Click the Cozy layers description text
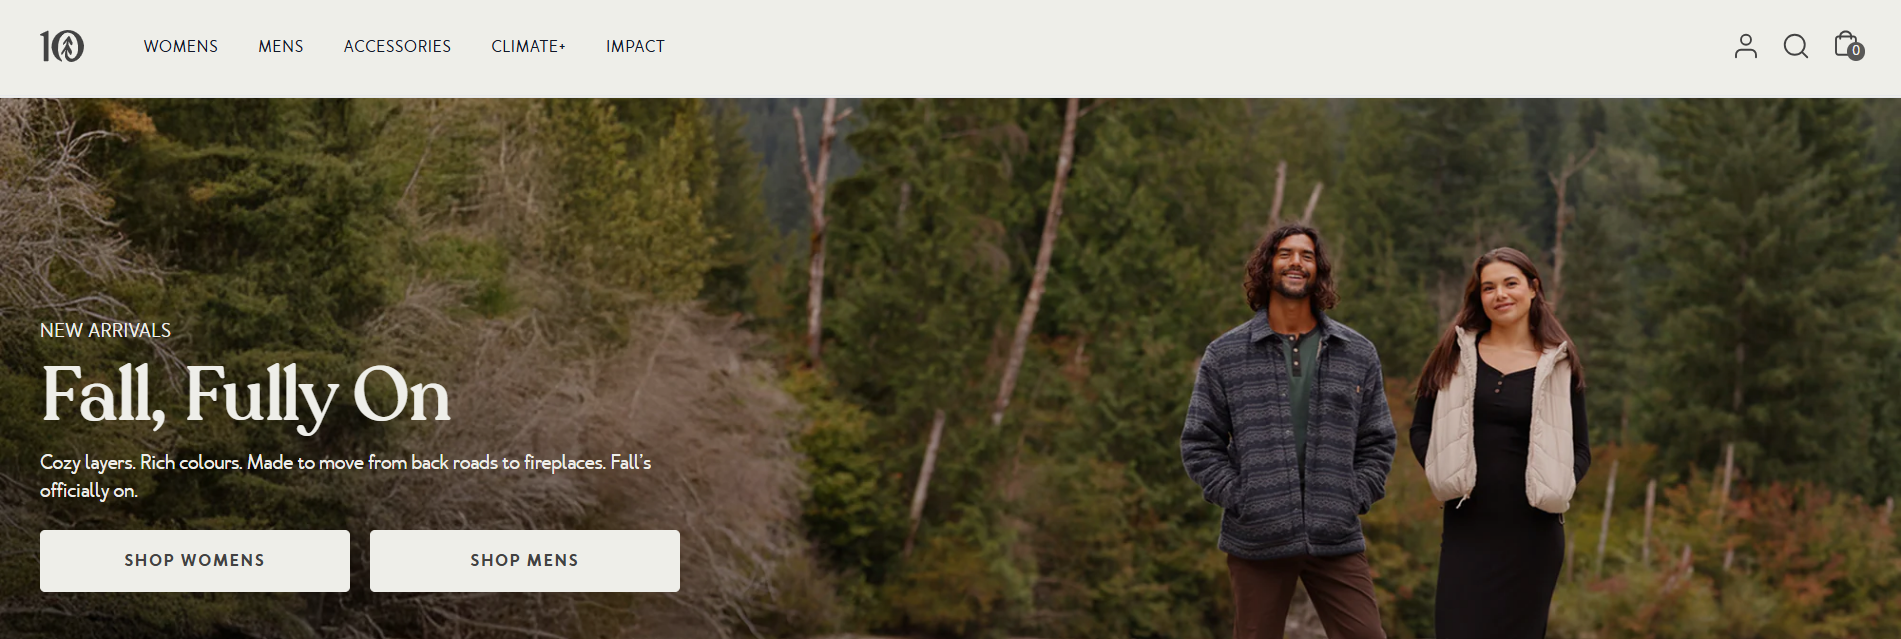Image resolution: width=1901 pixels, height=639 pixels. [345, 476]
